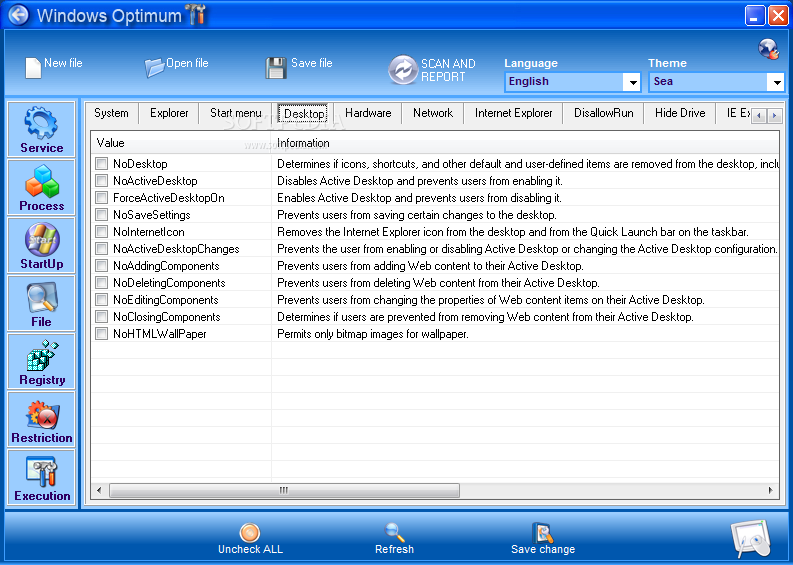Click the Save file floppy disk icon
Viewport: 793px width, 565px height.
[x=276, y=68]
